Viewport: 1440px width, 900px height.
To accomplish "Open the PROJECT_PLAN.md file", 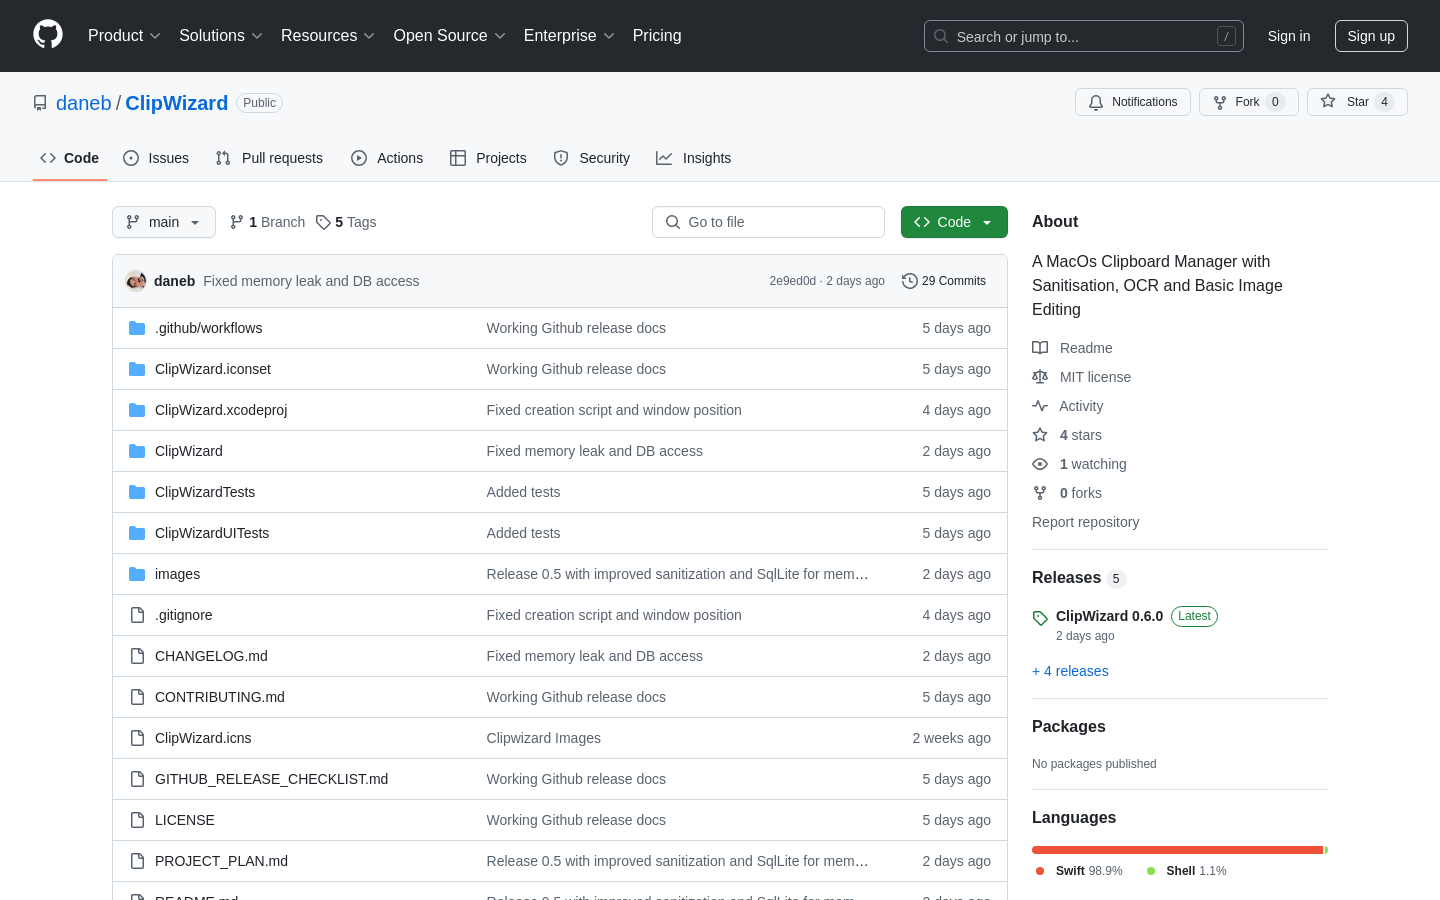I will point(221,861).
